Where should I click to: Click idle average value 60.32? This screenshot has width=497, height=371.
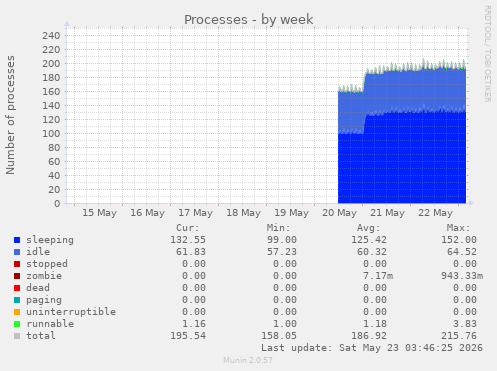(x=372, y=252)
